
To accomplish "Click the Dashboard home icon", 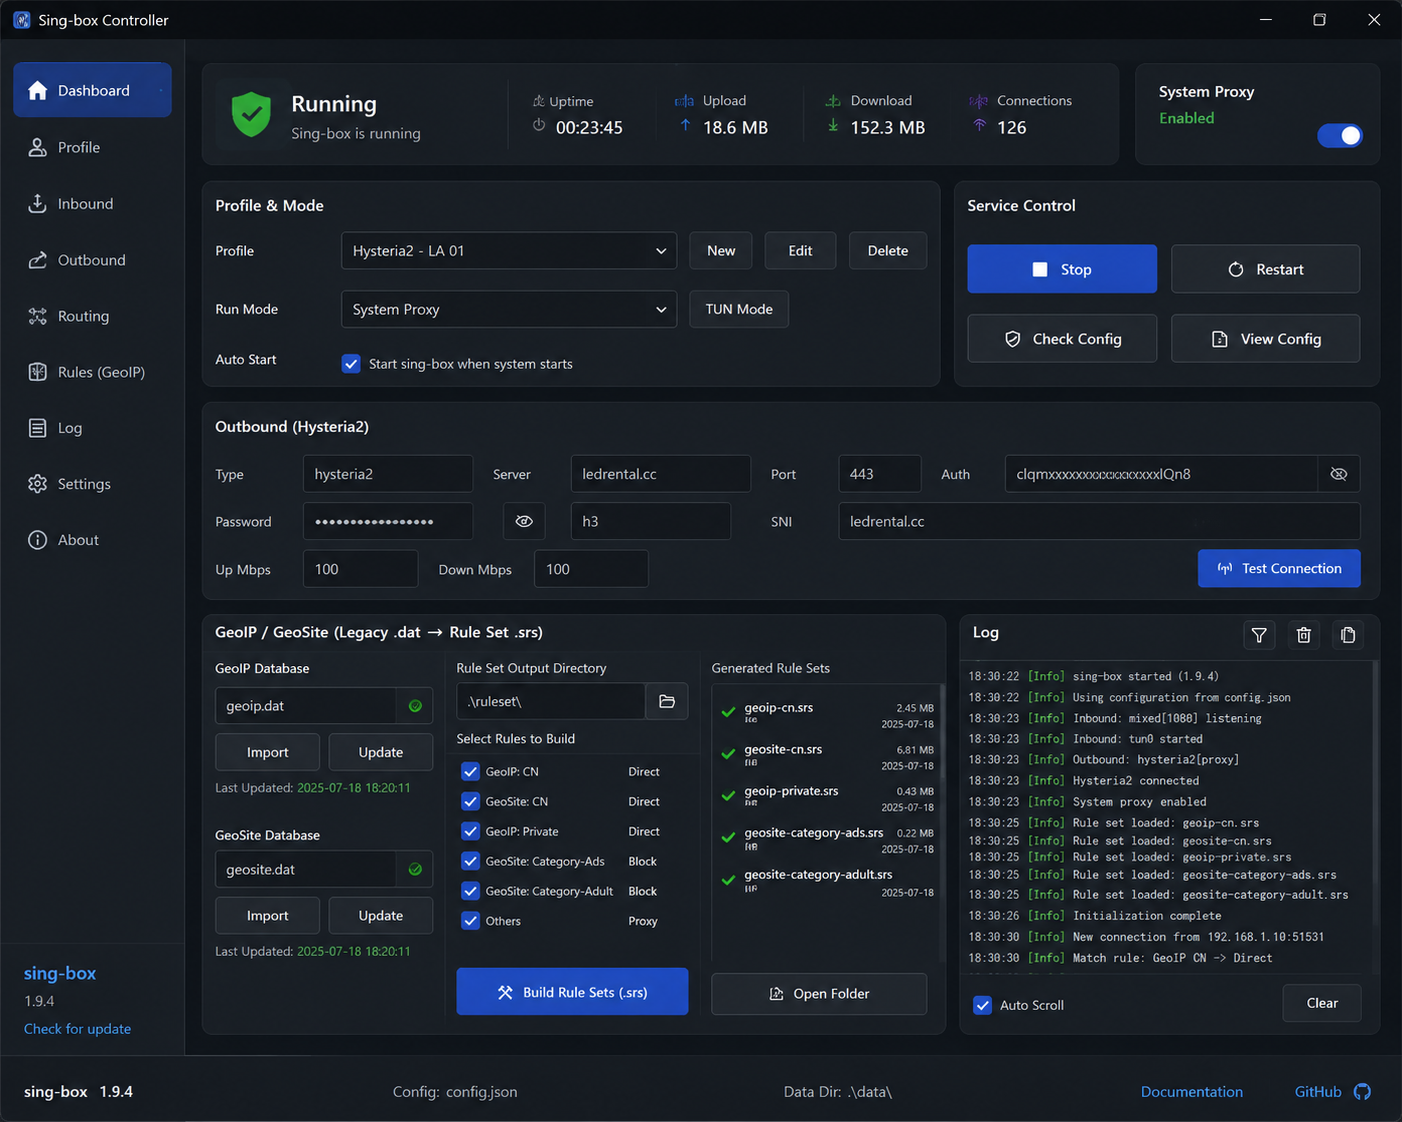I will pyautogui.click(x=38, y=91).
